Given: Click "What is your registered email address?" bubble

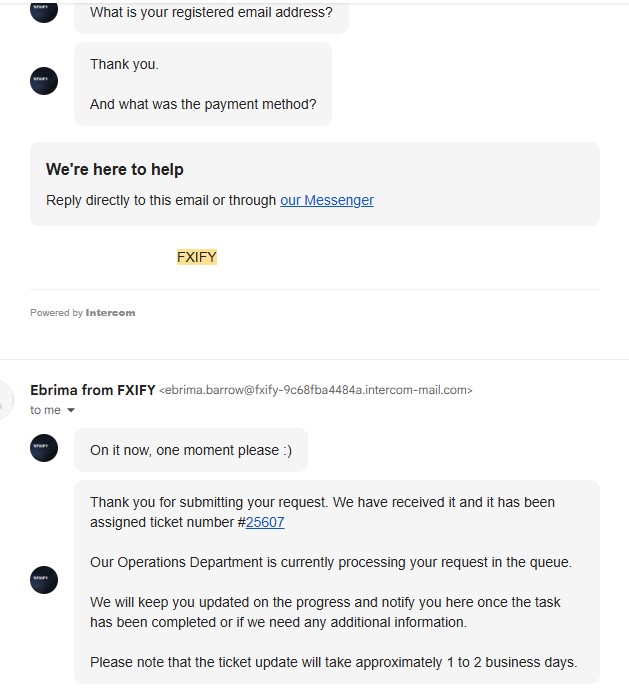Looking at the screenshot, I should (x=211, y=13).
